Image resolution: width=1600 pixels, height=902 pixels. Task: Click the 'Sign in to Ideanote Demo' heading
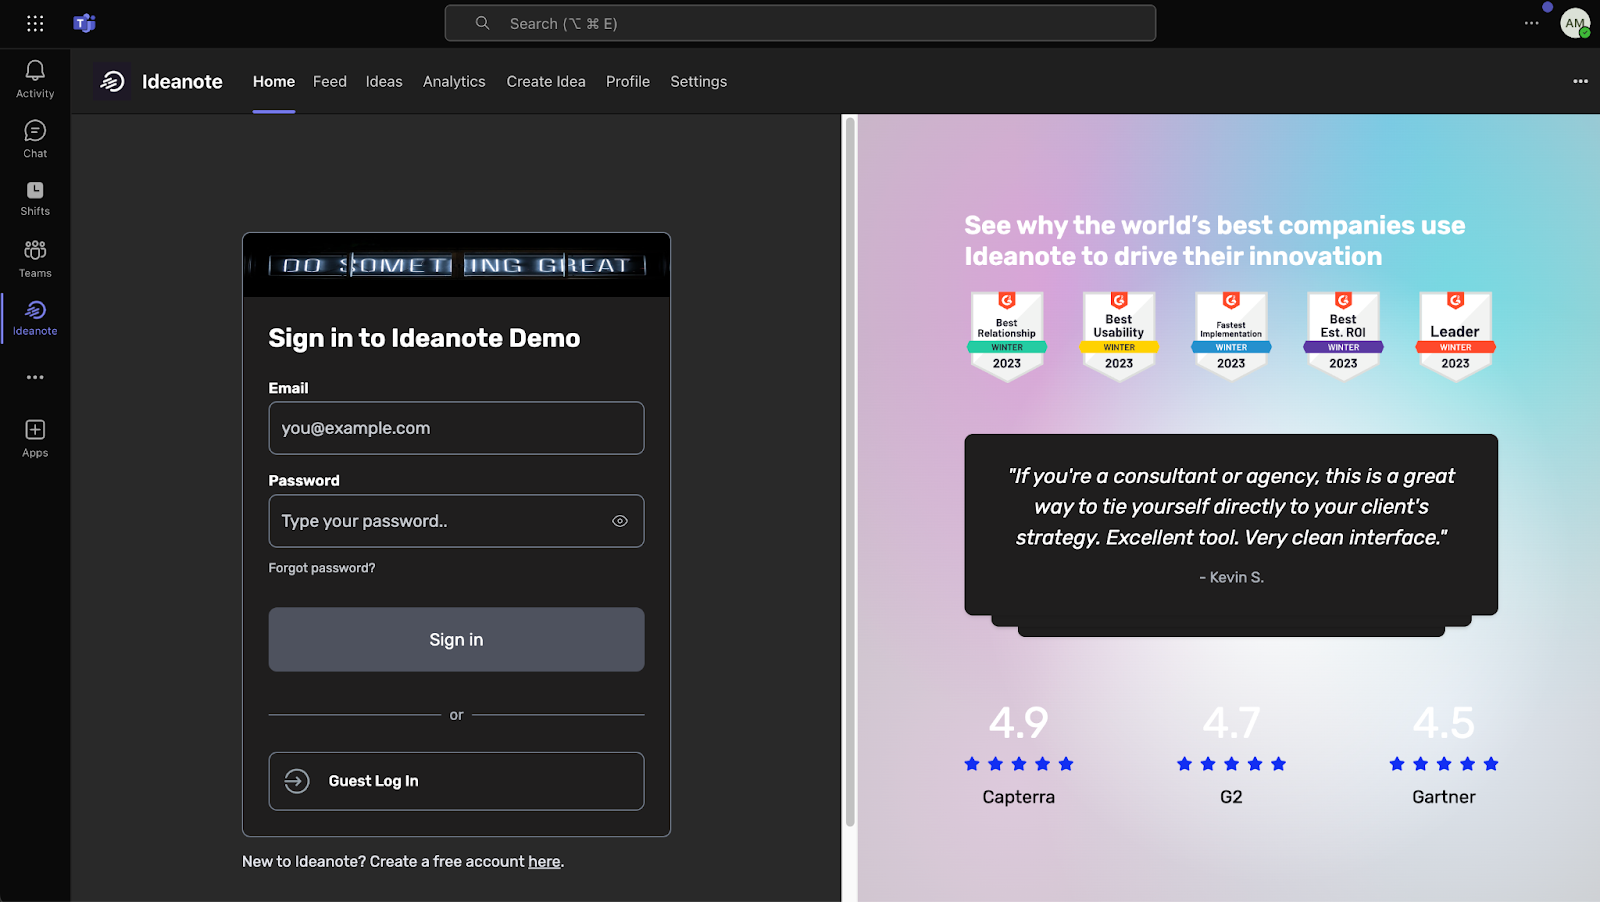[x=424, y=338]
